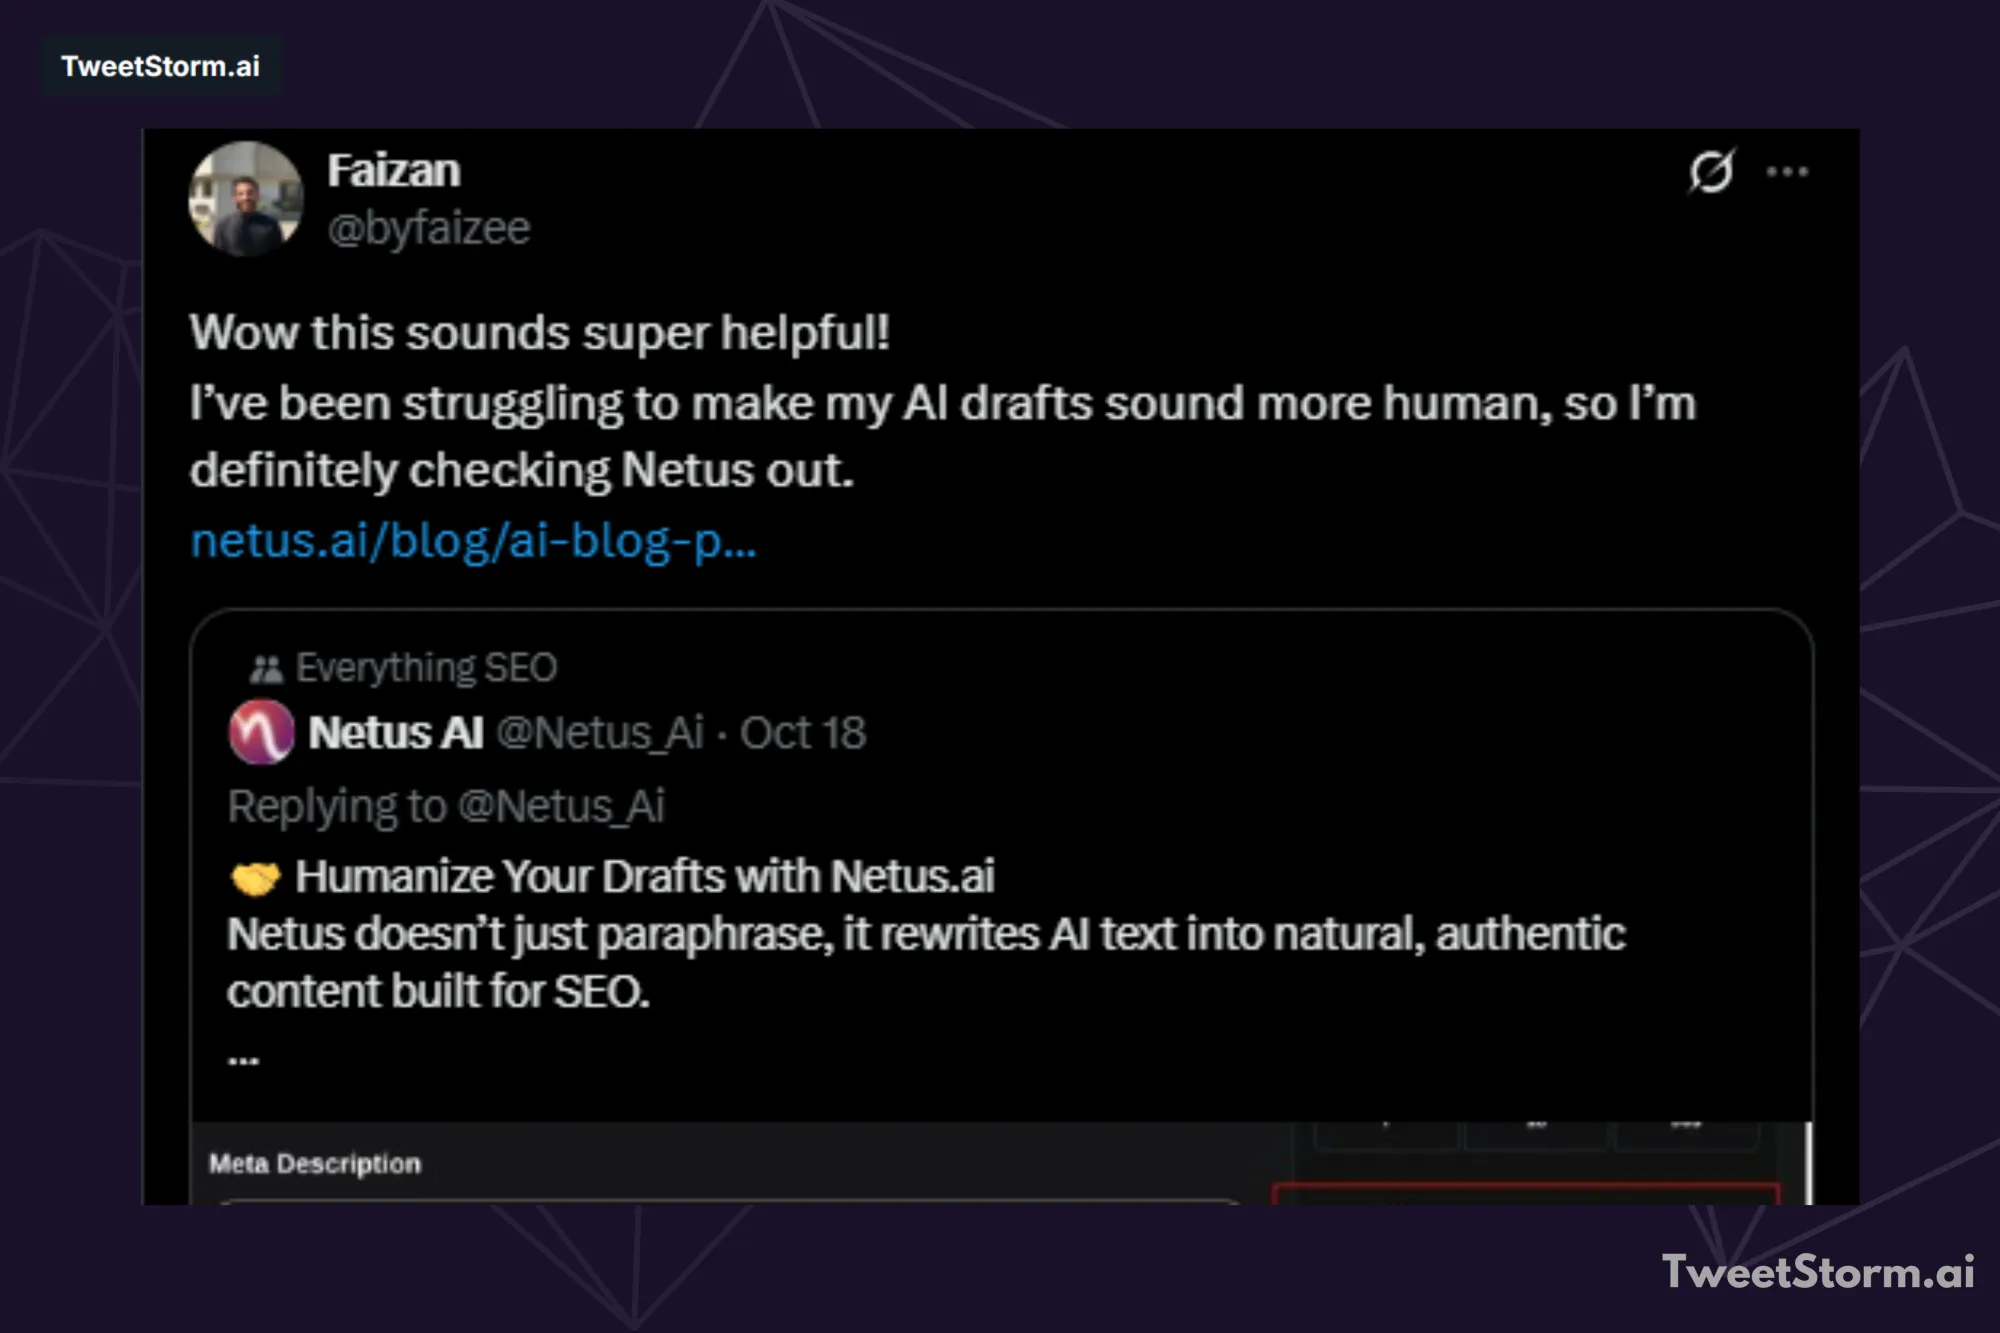Click the Netus AI profile avatar

coord(261,733)
